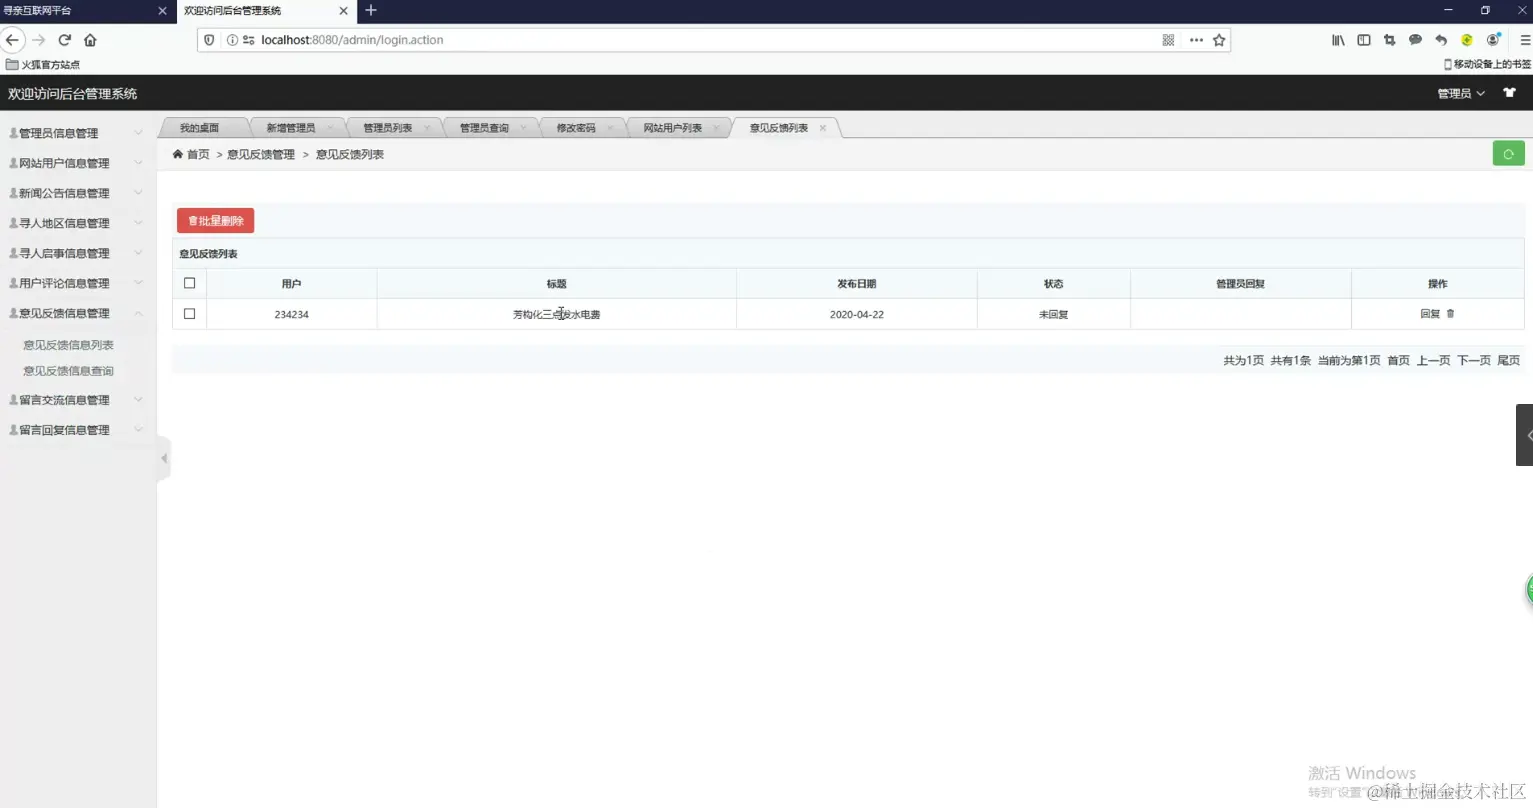Open the Firefox account avatar icon
The image size is (1533, 808).
pyautogui.click(x=1493, y=40)
